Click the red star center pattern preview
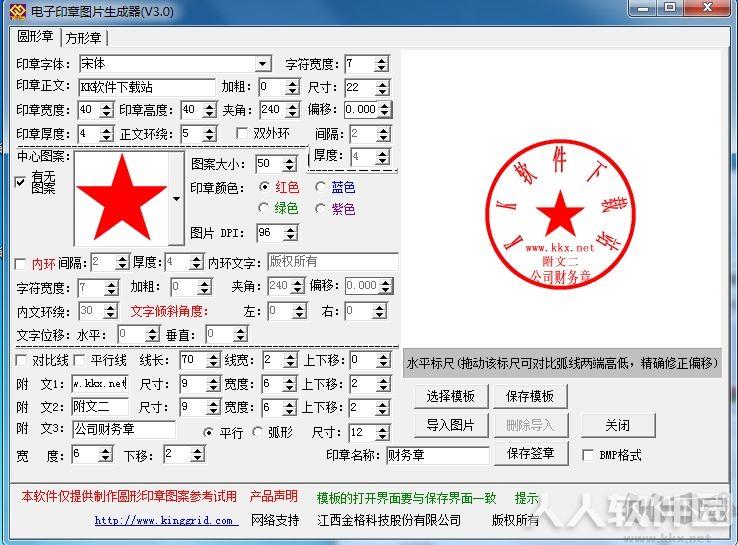The image size is (738, 545). coord(121,198)
